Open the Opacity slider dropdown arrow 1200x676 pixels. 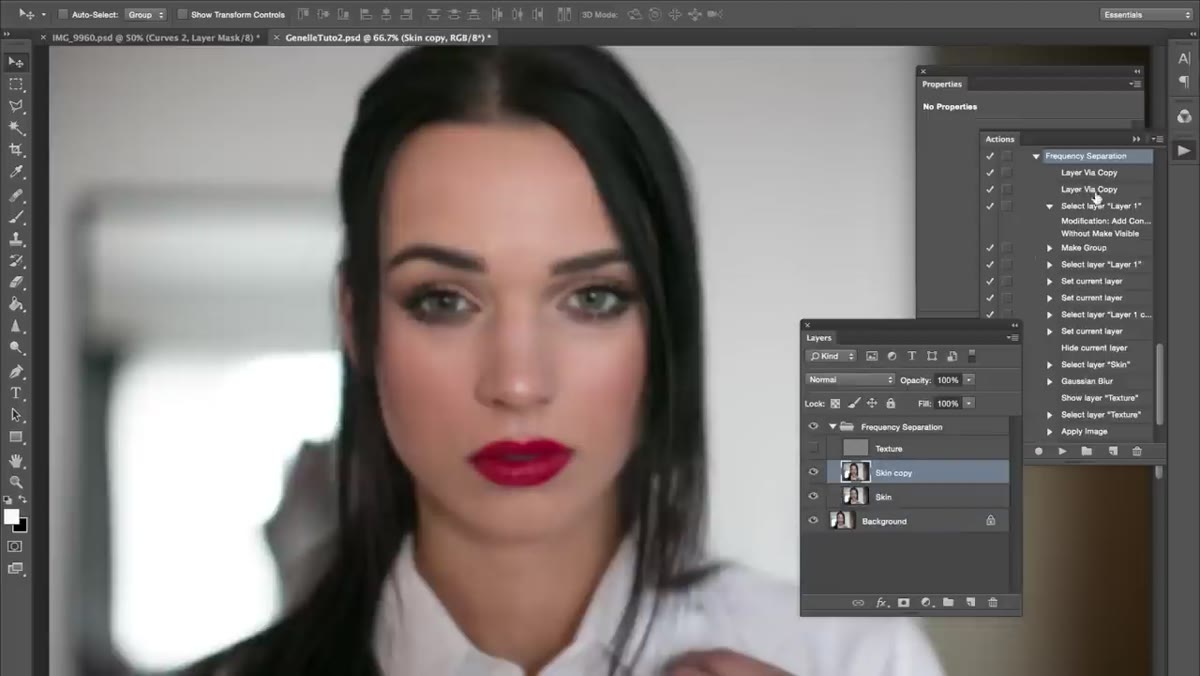(969, 380)
